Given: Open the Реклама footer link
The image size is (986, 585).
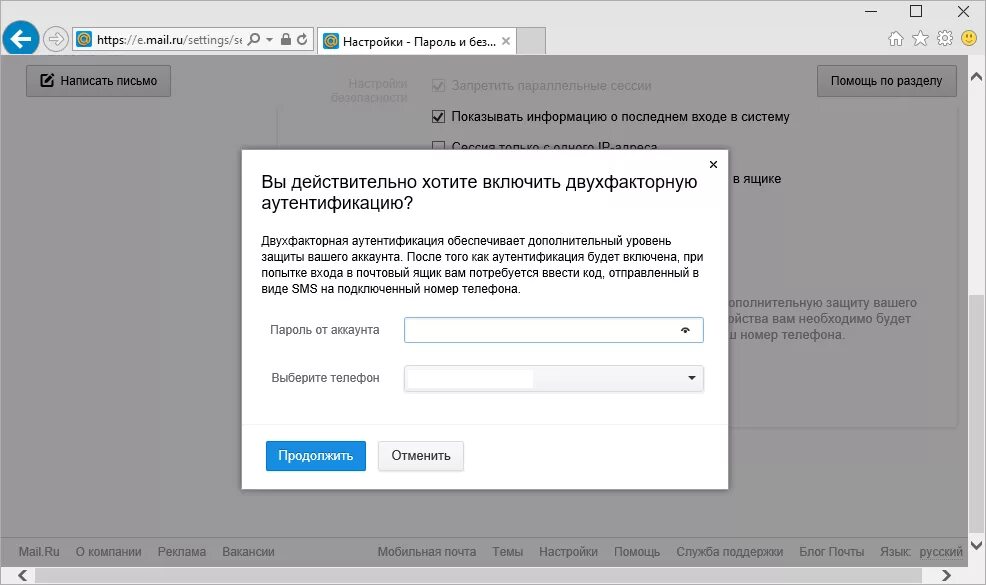Looking at the screenshot, I should point(182,552).
